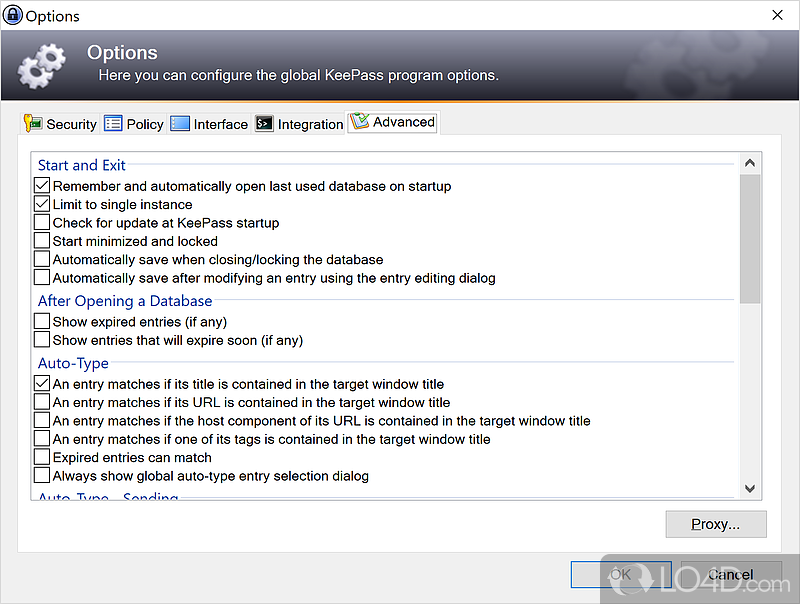800x604 pixels.
Task: Close the Options dialog window
Action: click(x=778, y=16)
